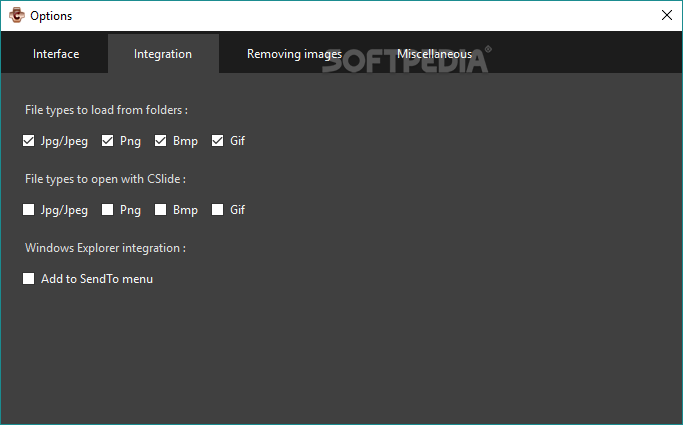Enable Png to open with CSlide
Image resolution: width=683 pixels, height=425 pixels.
pyautogui.click(x=107, y=210)
